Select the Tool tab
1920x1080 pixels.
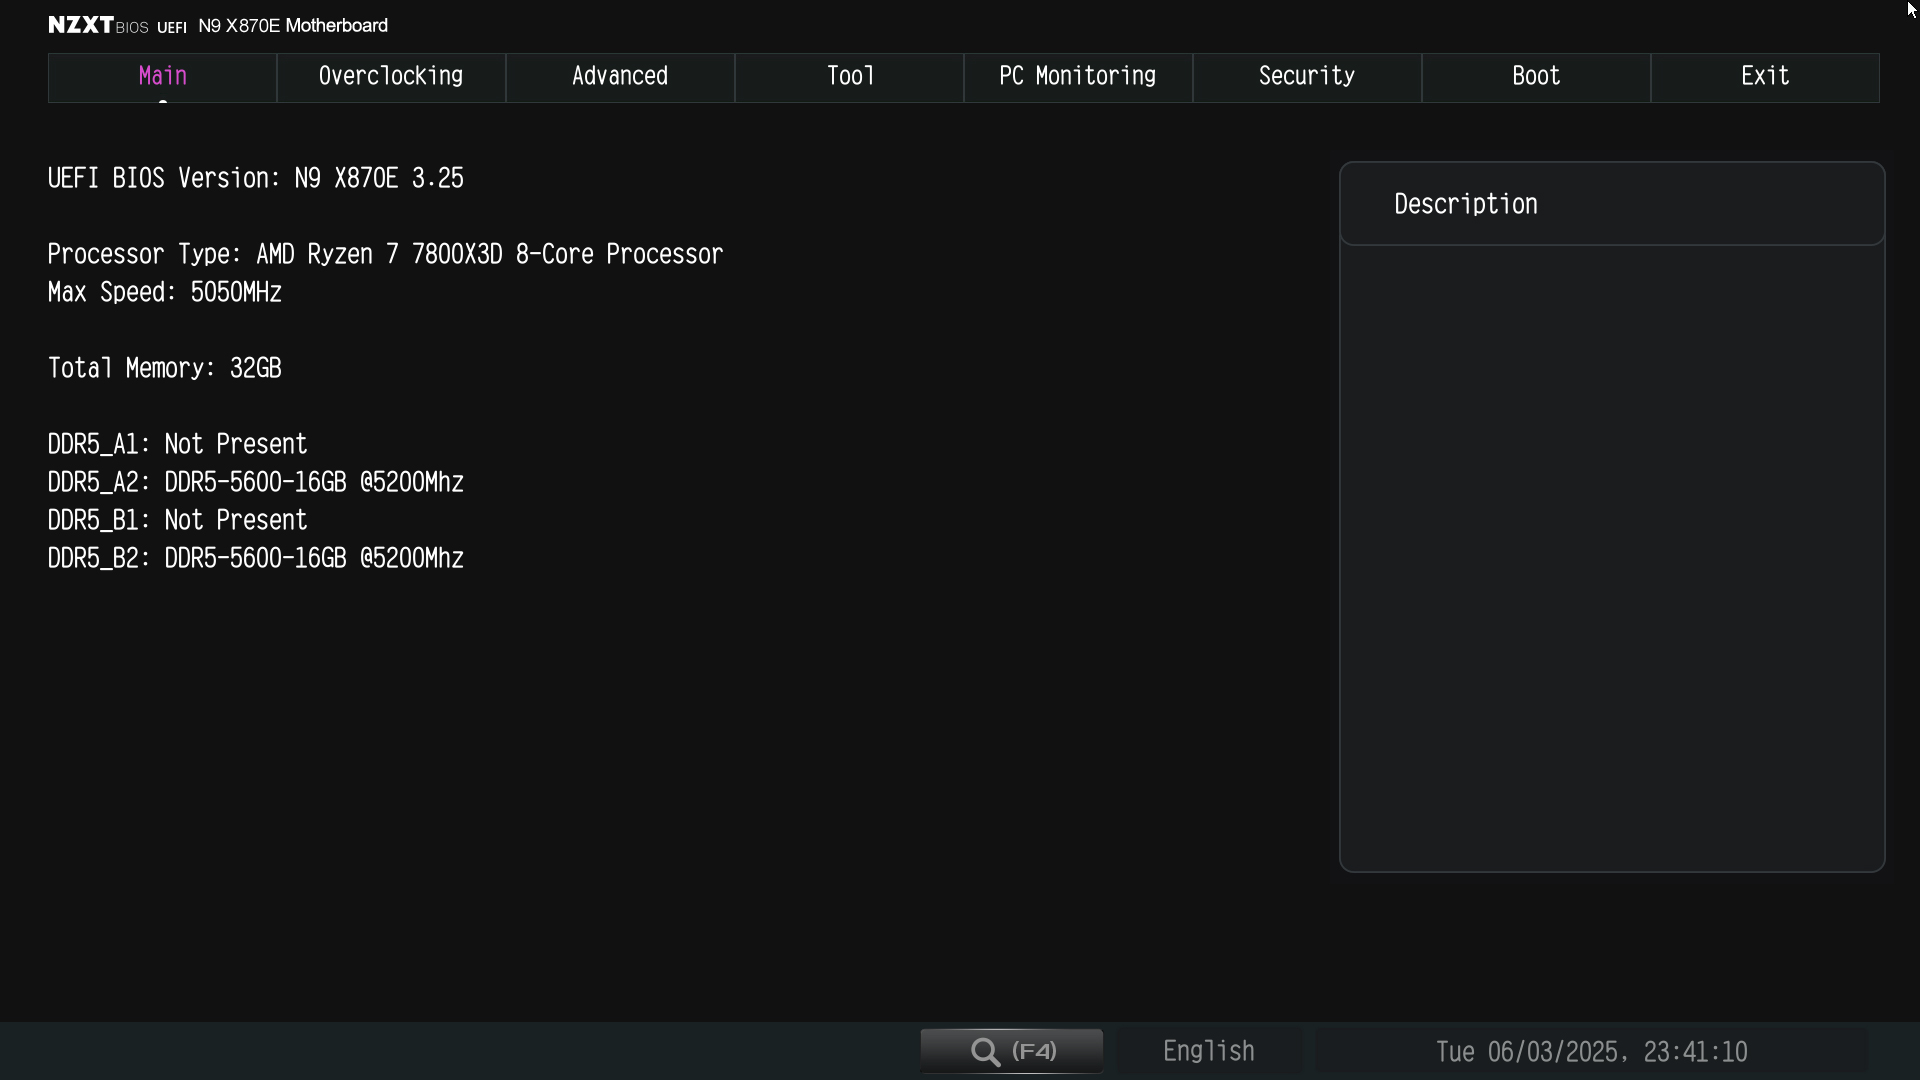tap(849, 77)
